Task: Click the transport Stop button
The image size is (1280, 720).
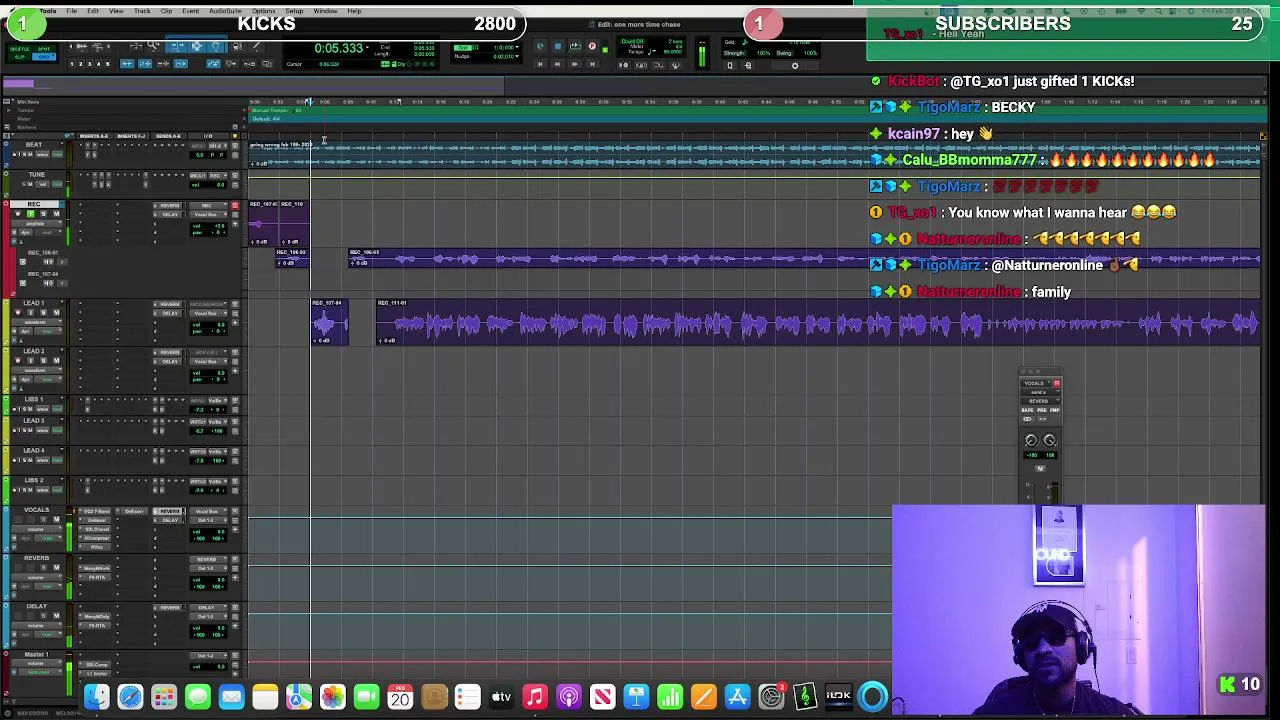Action: (557, 46)
